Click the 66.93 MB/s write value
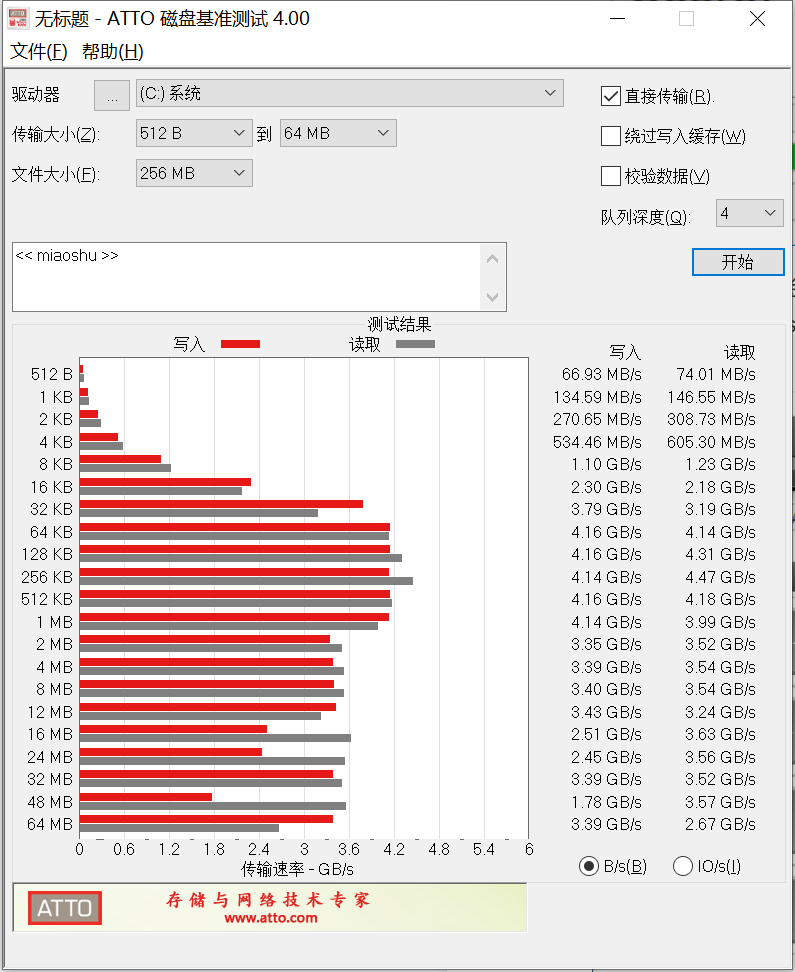Screen dimensions: 795x972 click(x=602, y=374)
